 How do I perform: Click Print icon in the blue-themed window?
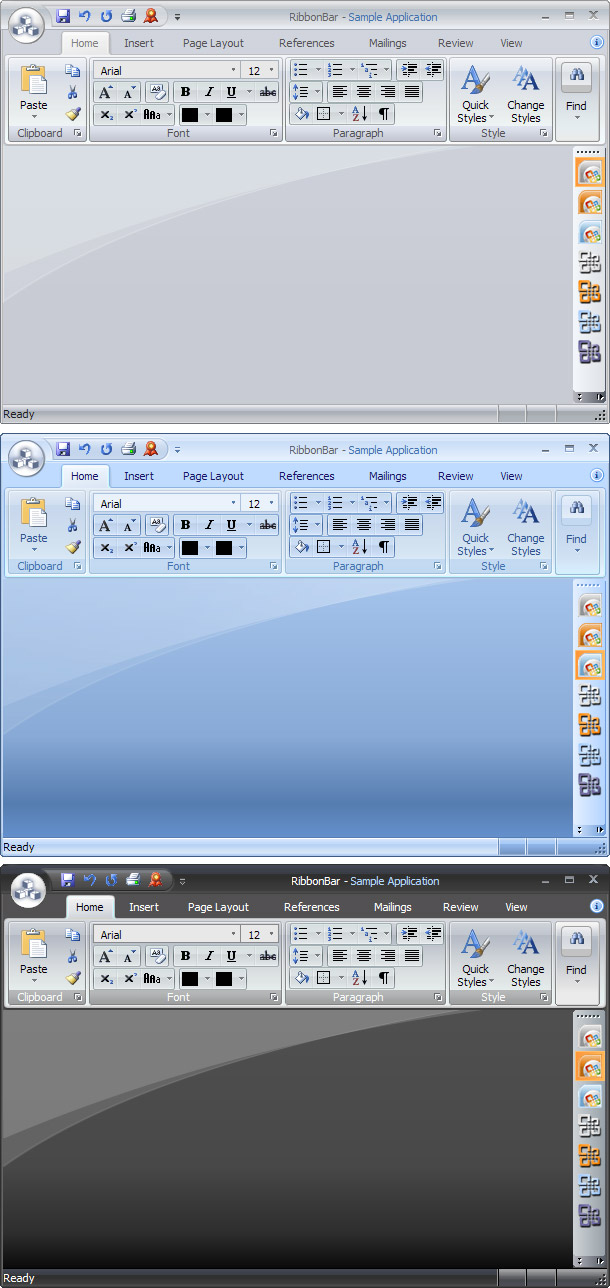[x=128, y=449]
